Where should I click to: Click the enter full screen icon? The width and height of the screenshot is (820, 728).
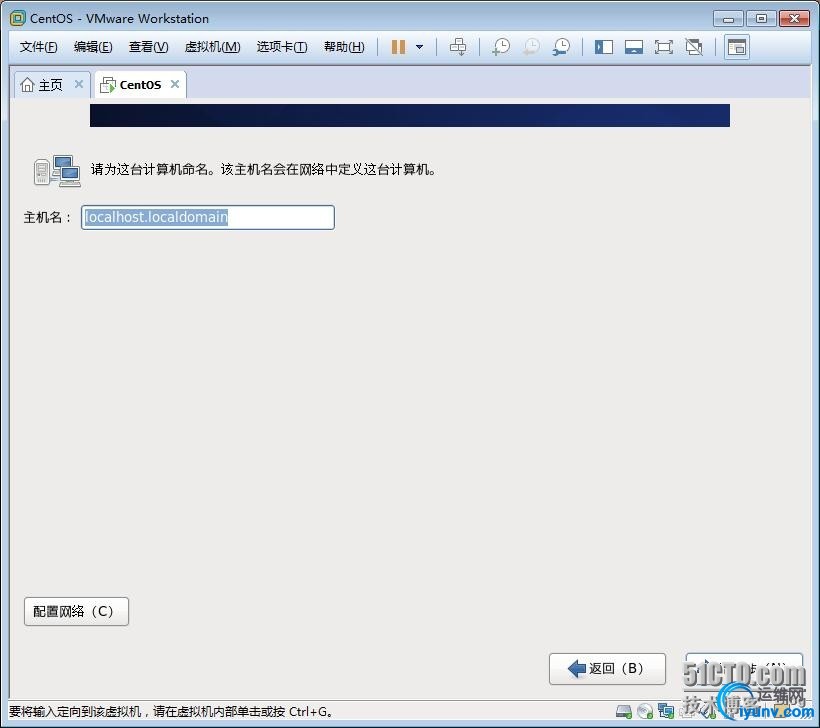point(664,47)
